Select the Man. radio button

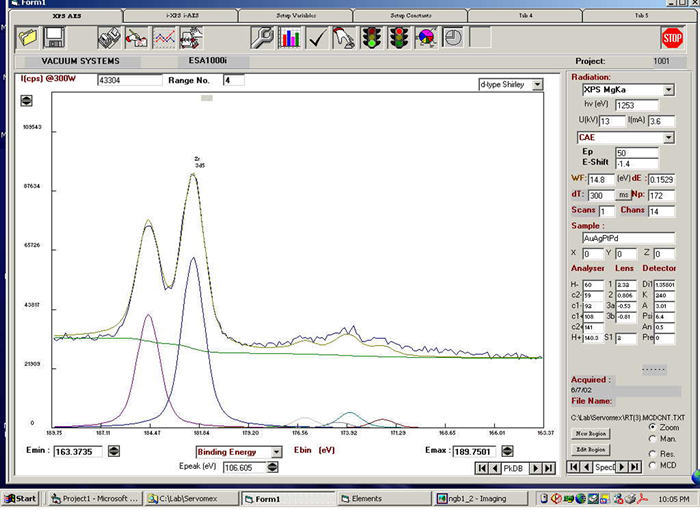coord(653,439)
